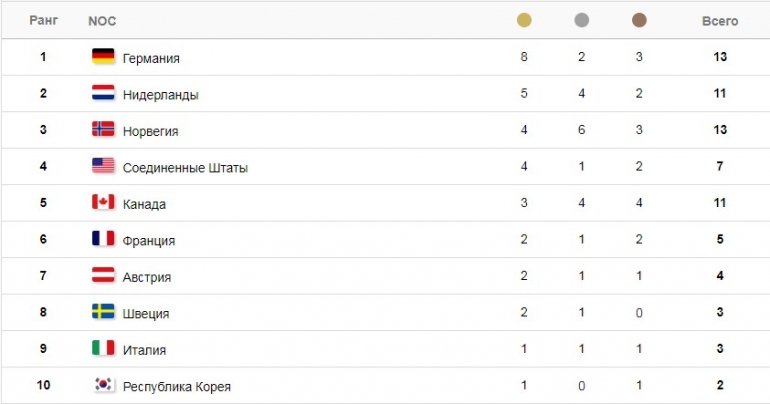
Task: Click the United States flag icon
Action: (x=103, y=166)
